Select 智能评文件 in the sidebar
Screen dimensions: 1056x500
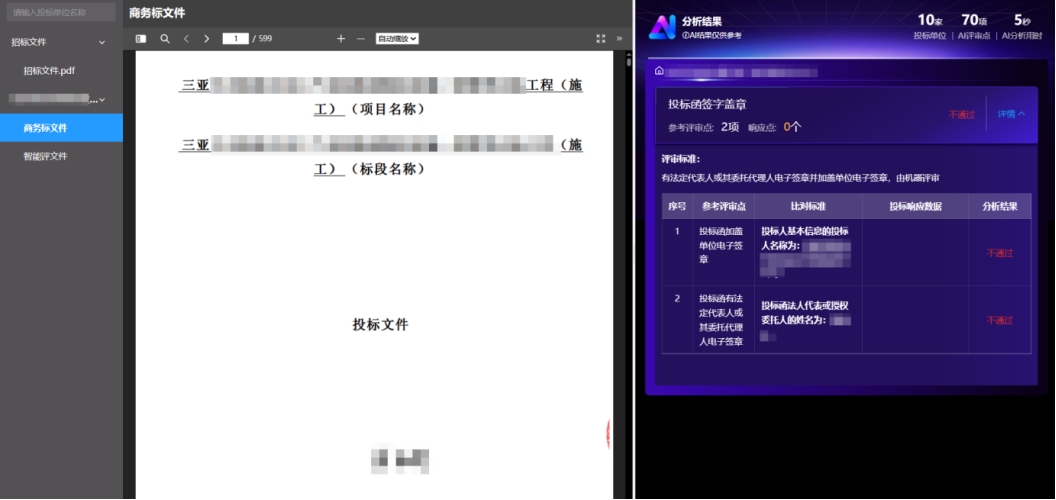(45, 156)
